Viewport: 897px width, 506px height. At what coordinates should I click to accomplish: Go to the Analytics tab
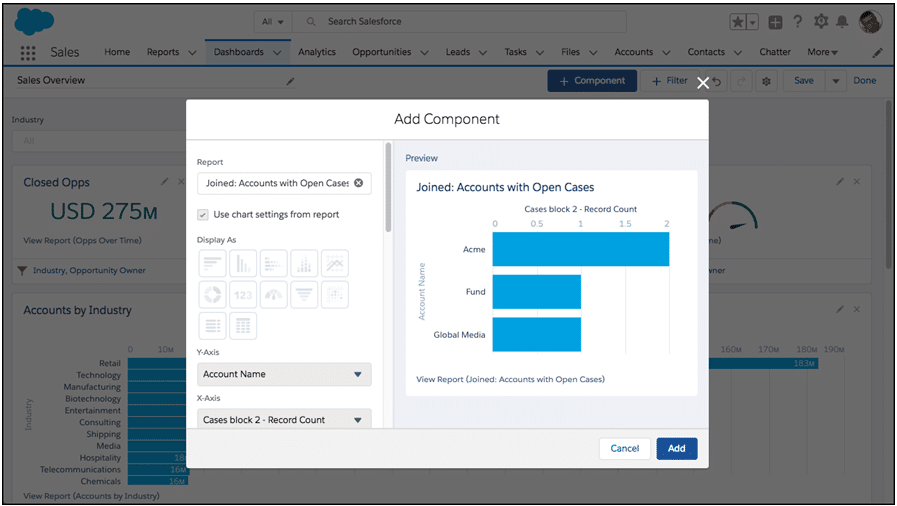pos(317,52)
